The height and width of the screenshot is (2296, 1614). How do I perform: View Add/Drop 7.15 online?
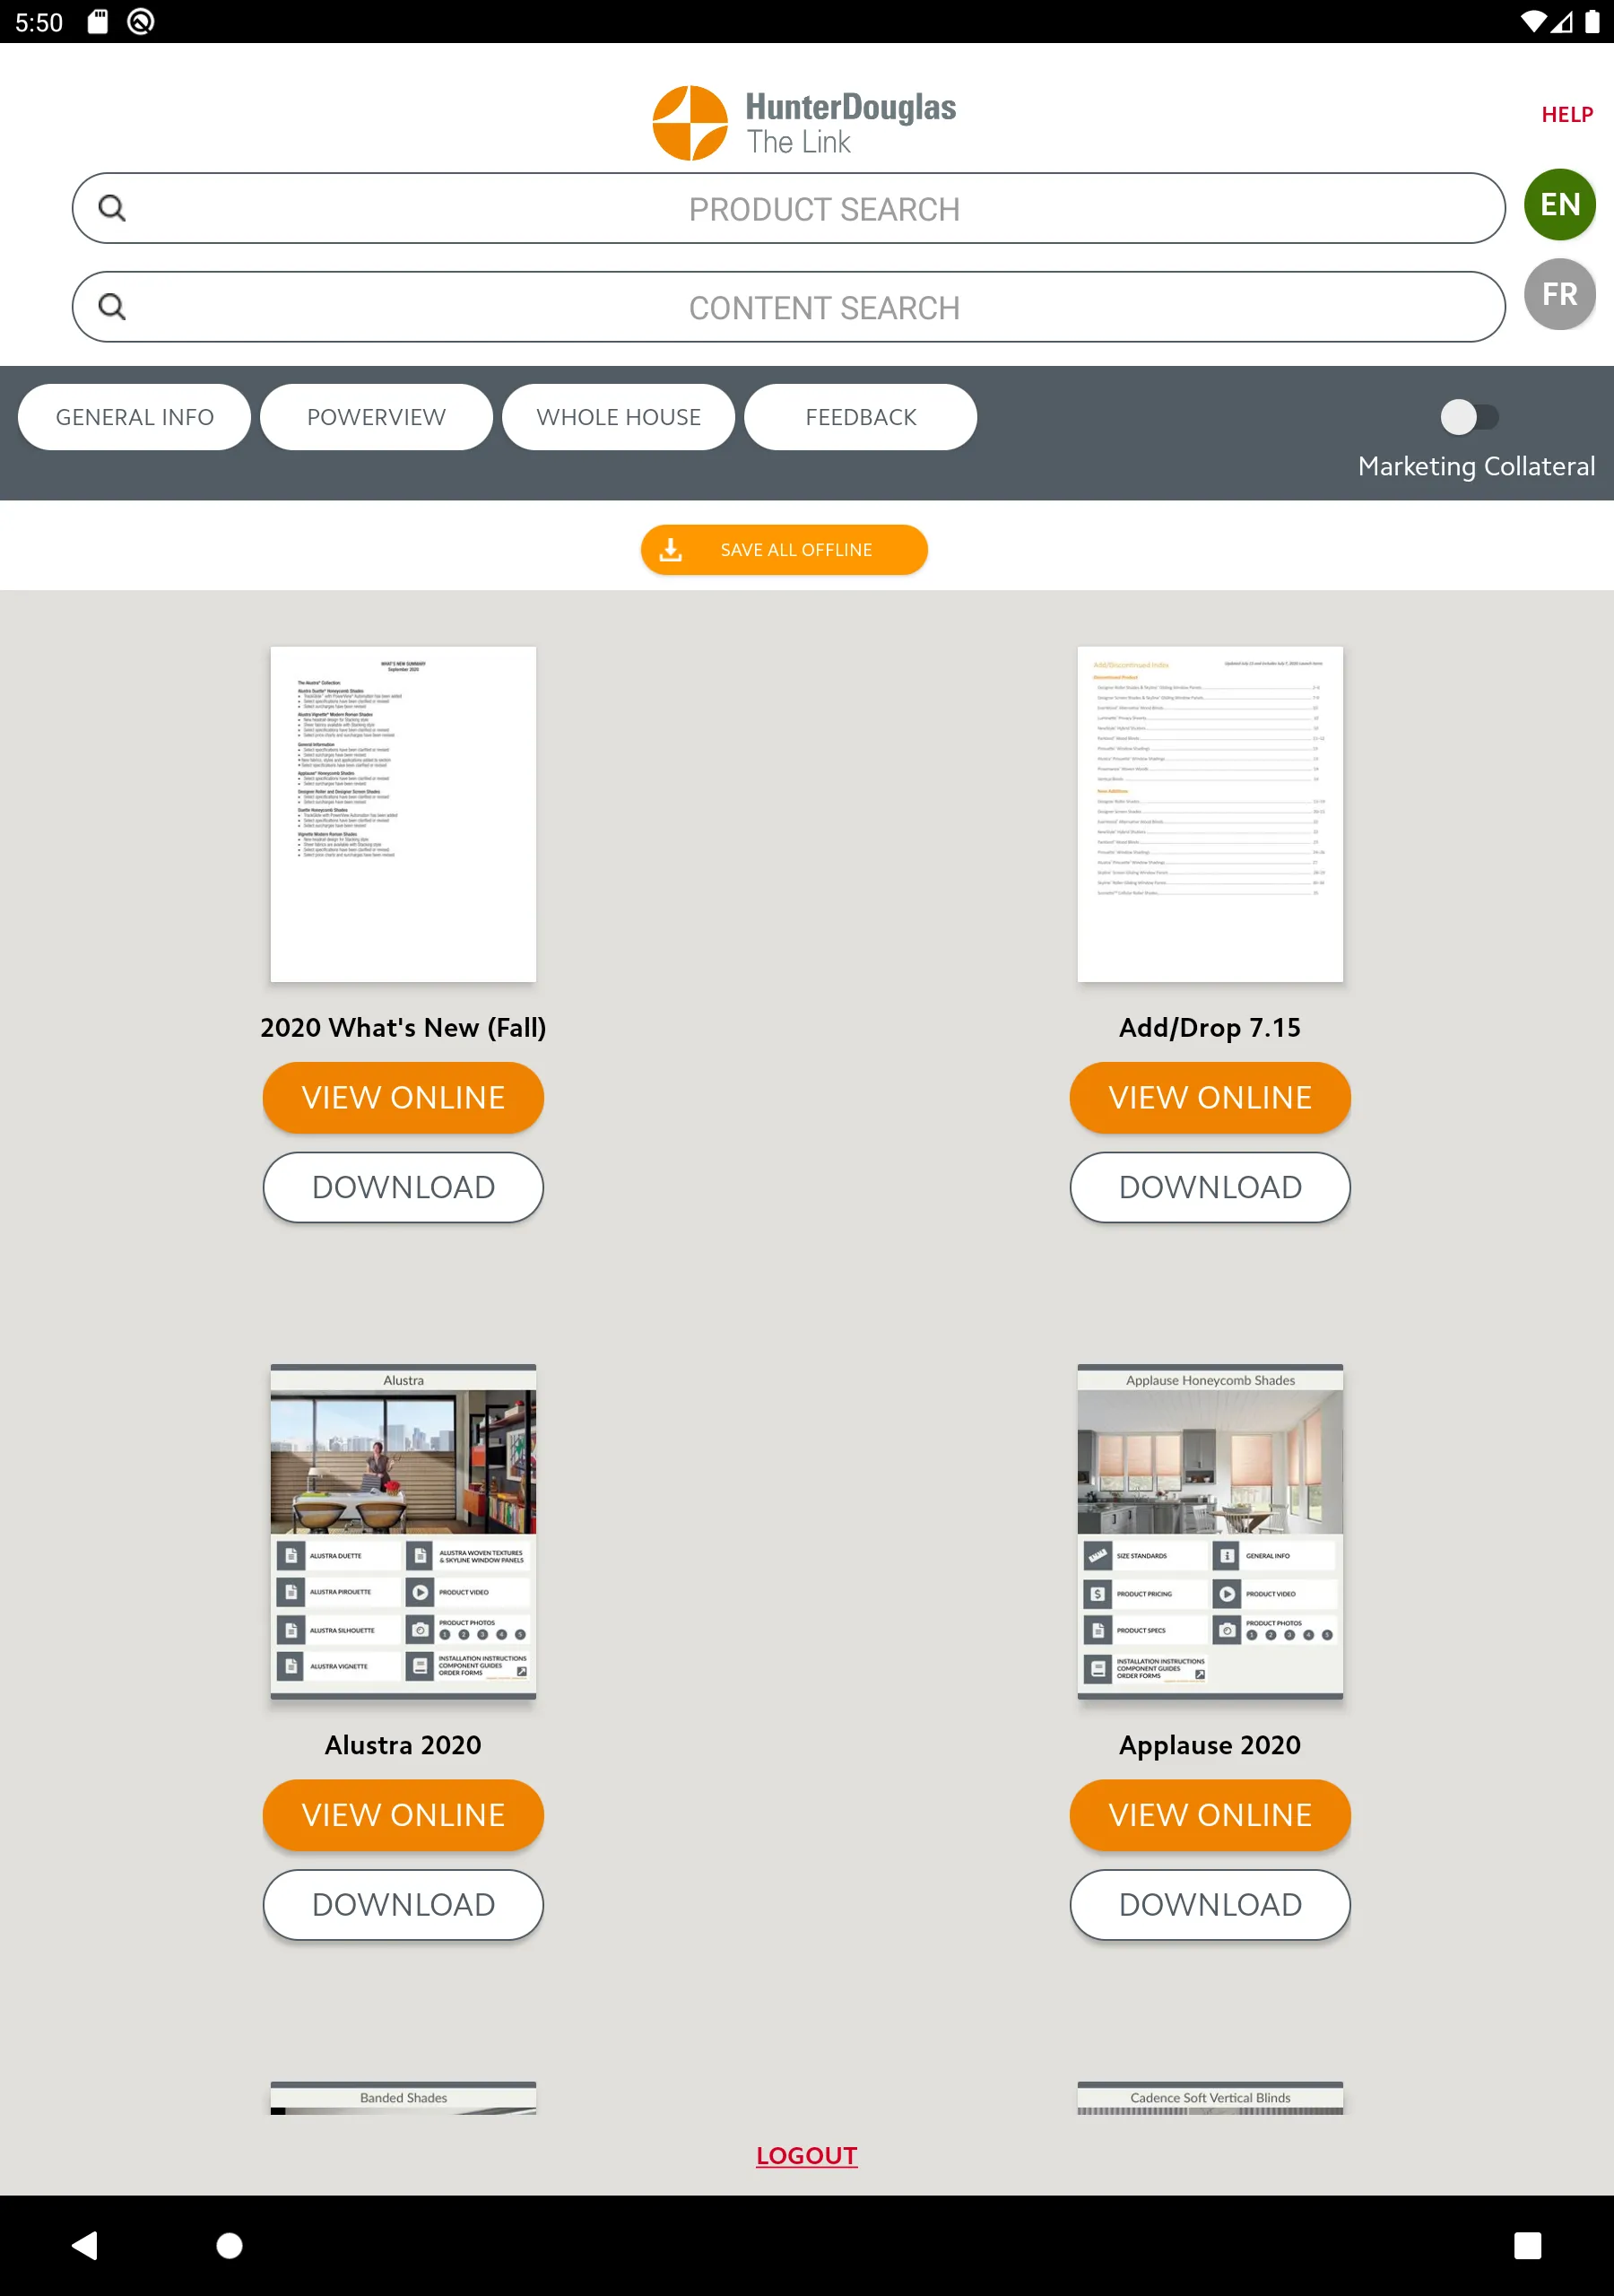tap(1210, 1098)
